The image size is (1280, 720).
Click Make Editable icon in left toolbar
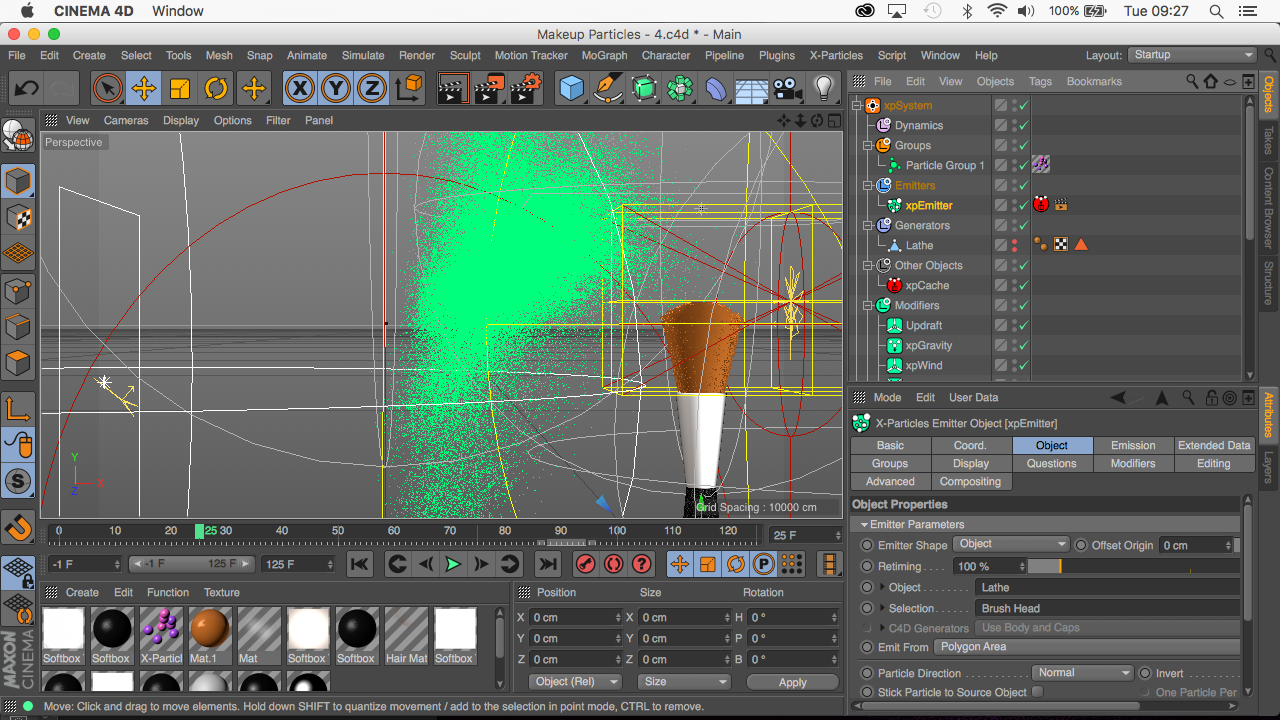18,133
